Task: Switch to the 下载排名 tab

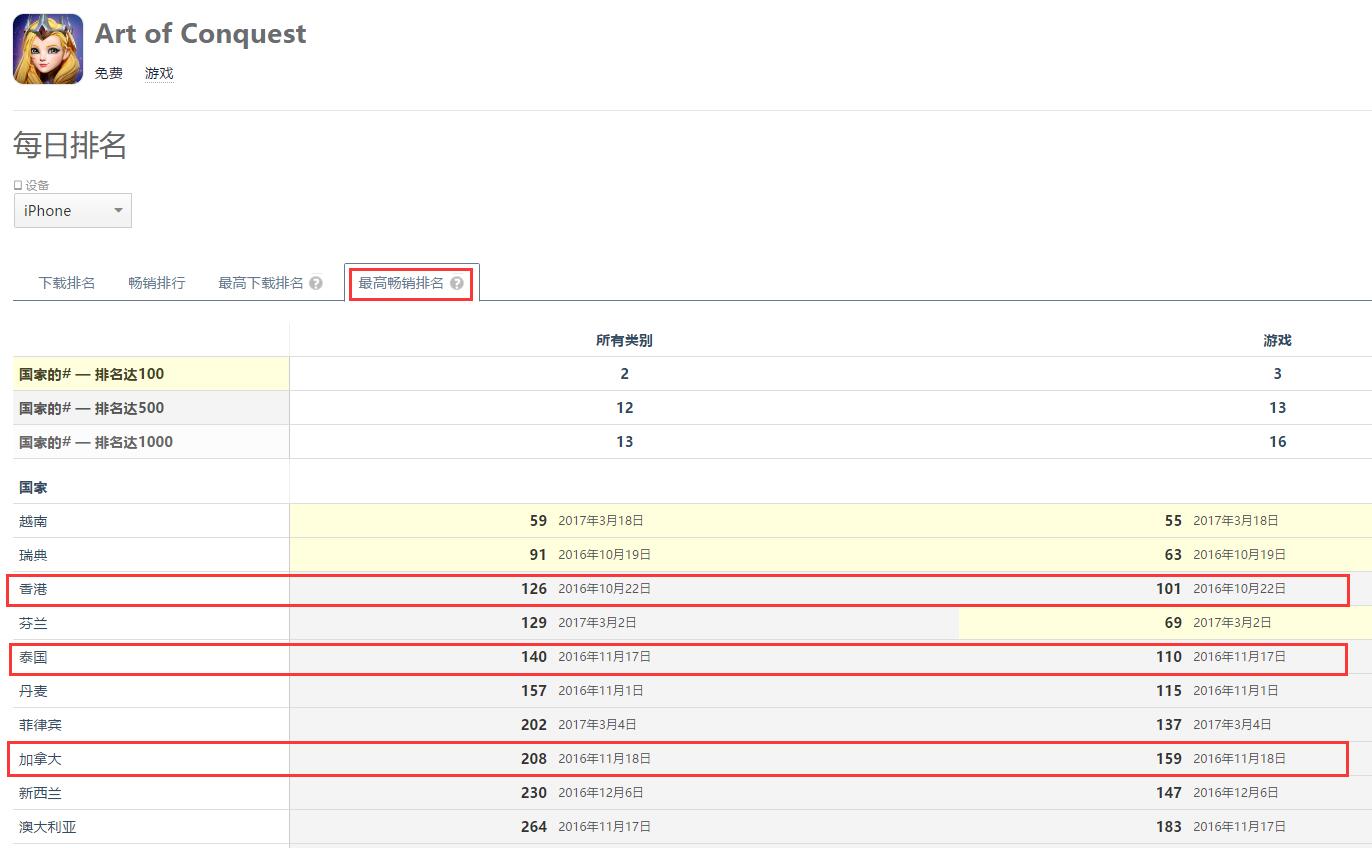Action: [x=67, y=283]
